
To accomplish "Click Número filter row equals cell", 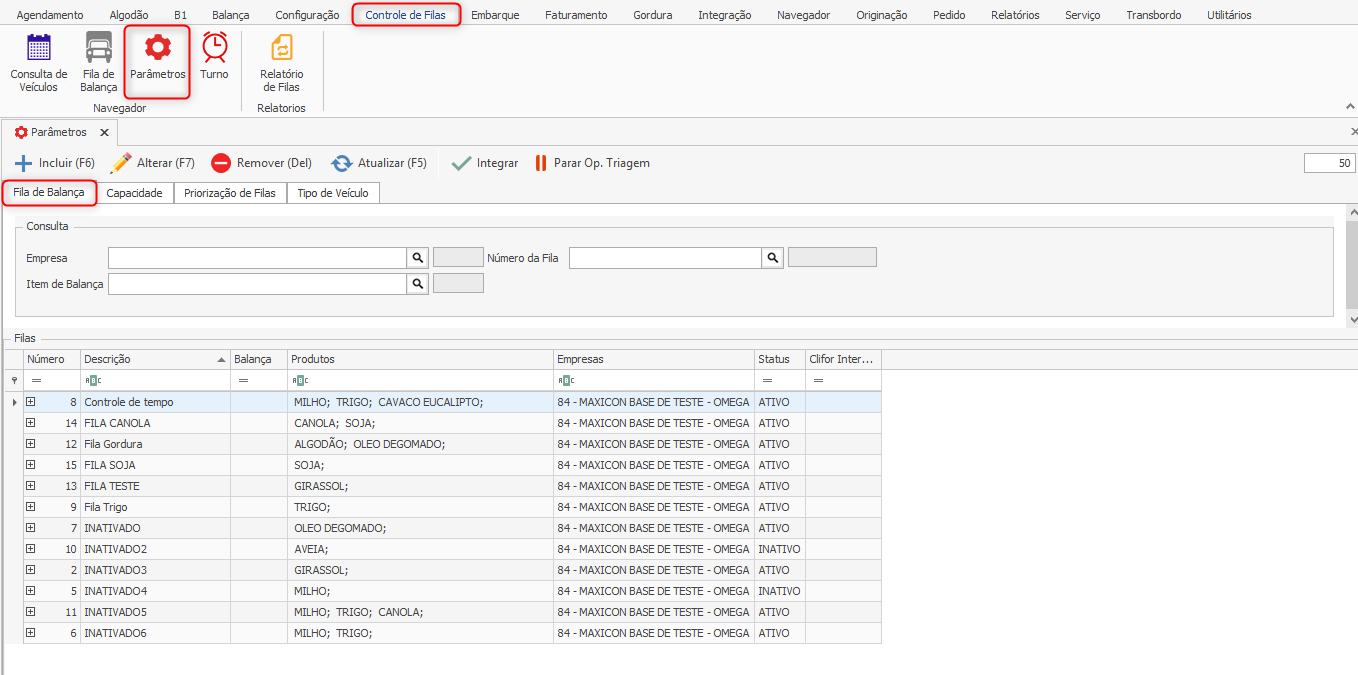I will pyautogui.click(x=52, y=380).
